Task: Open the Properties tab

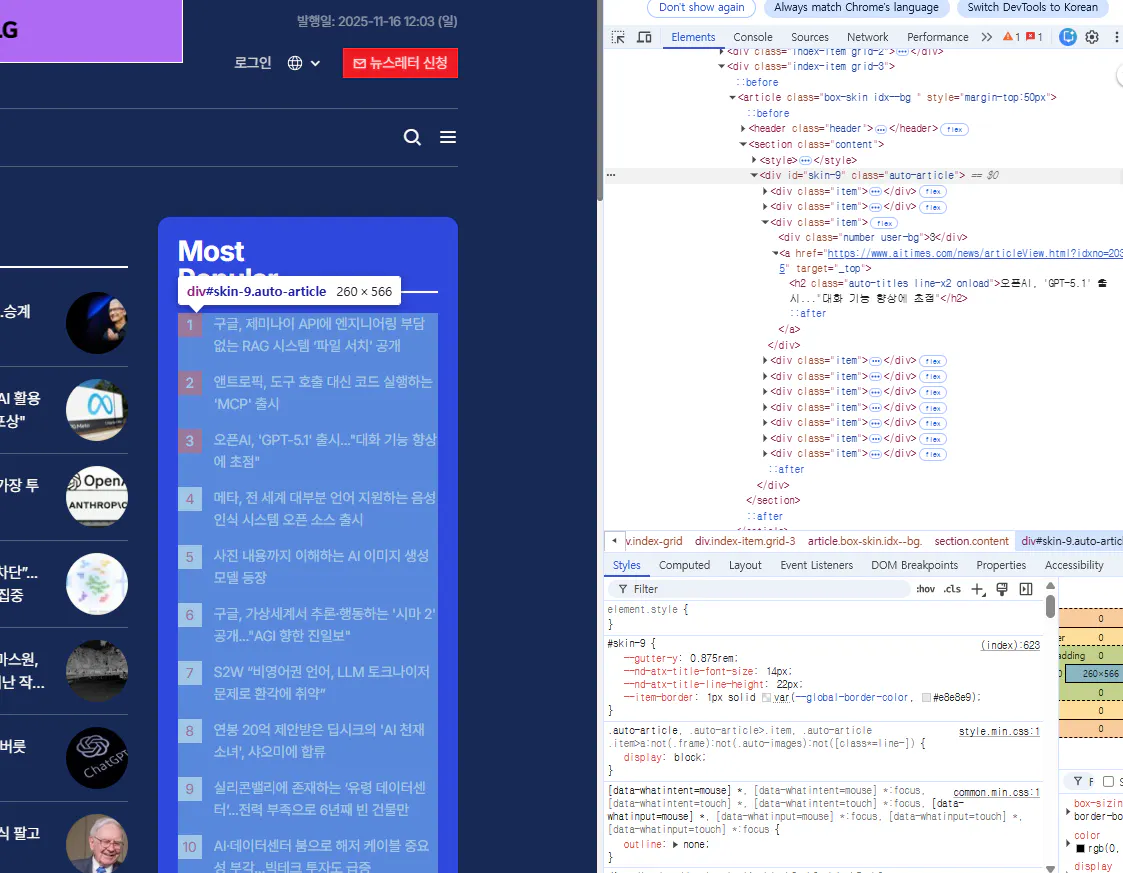Action: 1001,565
